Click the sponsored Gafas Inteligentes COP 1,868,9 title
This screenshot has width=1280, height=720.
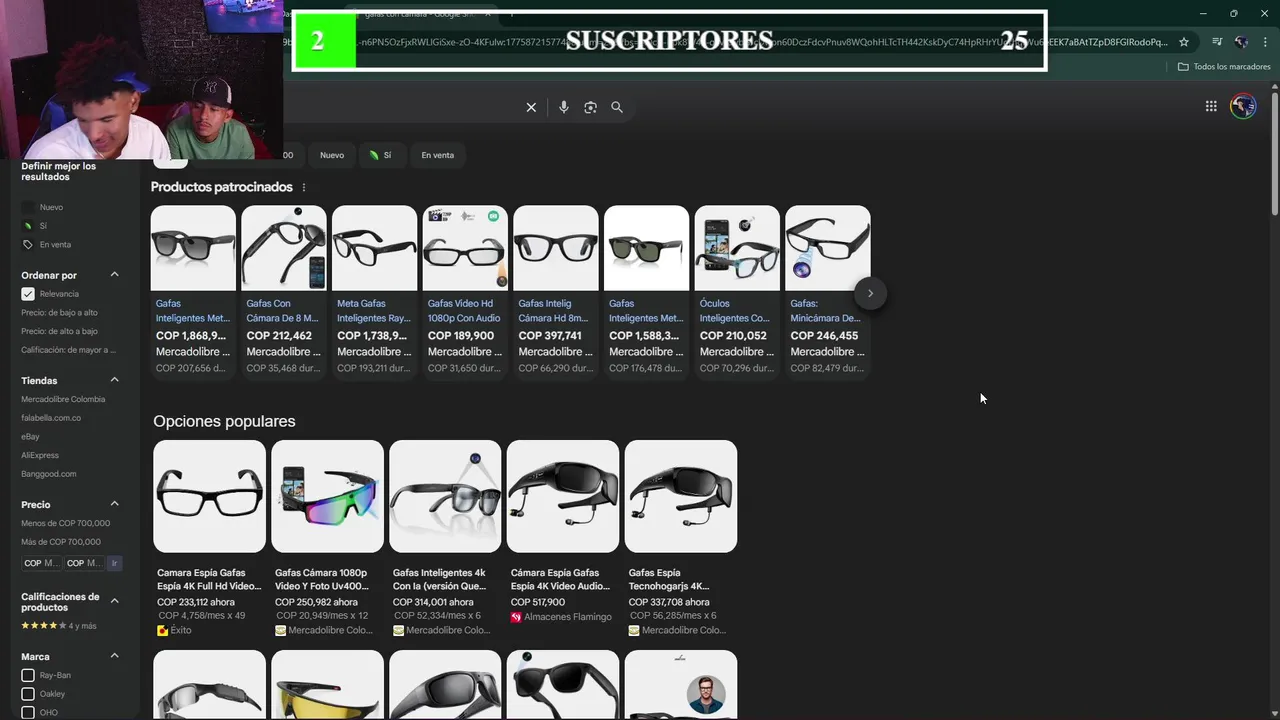193,311
